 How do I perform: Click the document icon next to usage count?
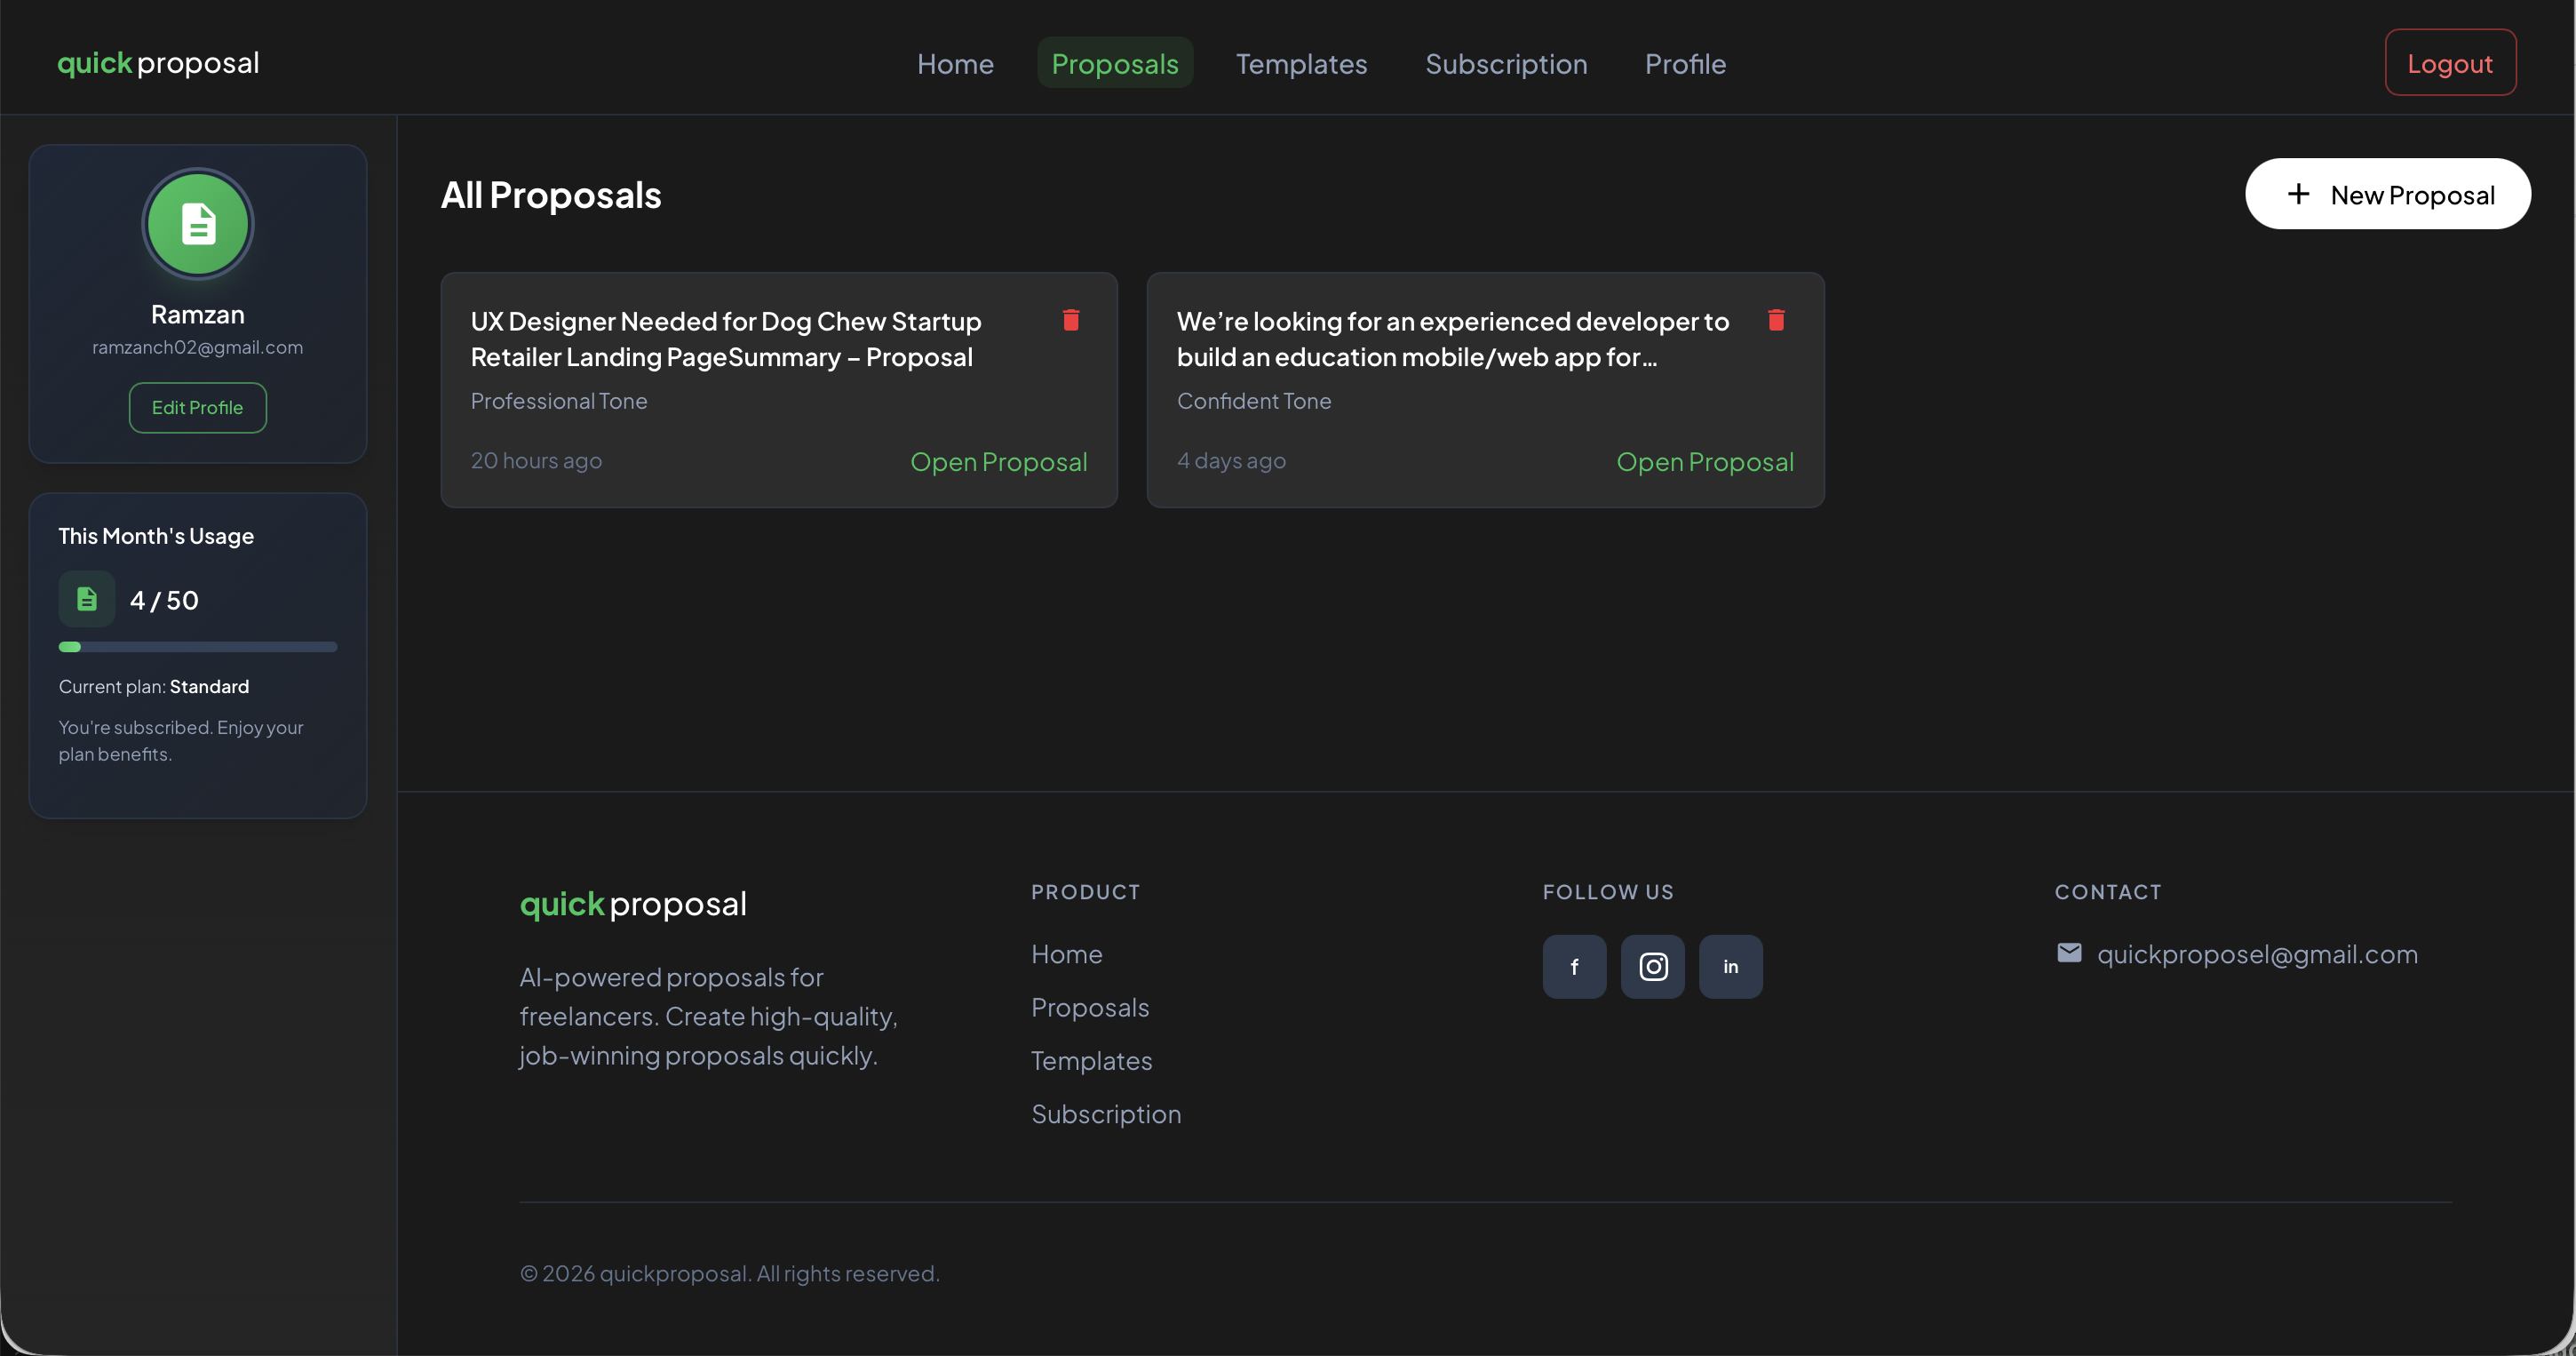[x=86, y=598]
